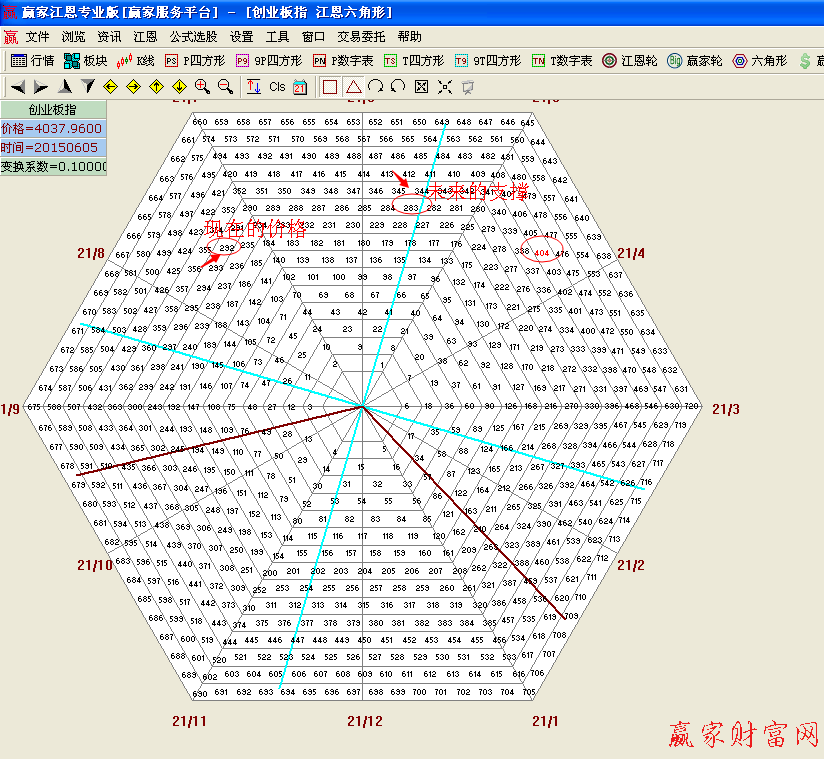Viewport: 824px width, 759px height.
Task: Select the red triangle shape tool
Action: (x=353, y=87)
